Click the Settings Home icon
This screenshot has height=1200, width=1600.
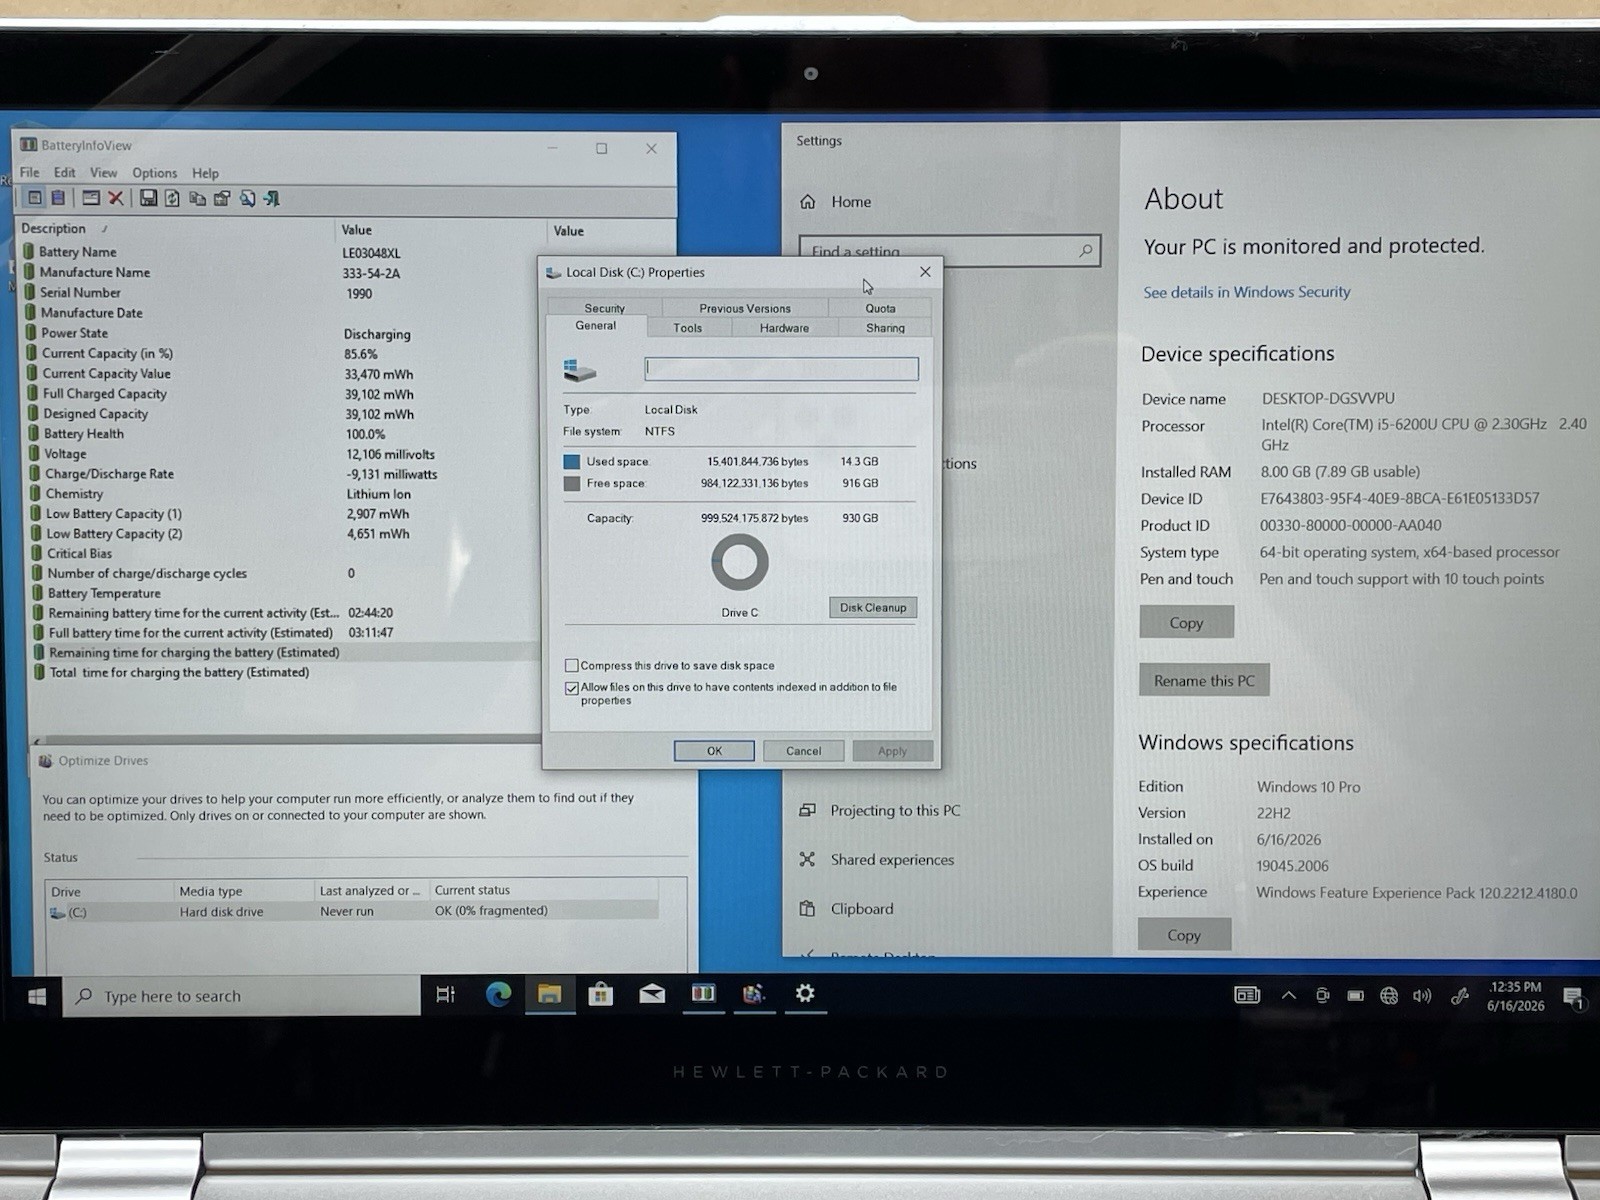tap(808, 202)
